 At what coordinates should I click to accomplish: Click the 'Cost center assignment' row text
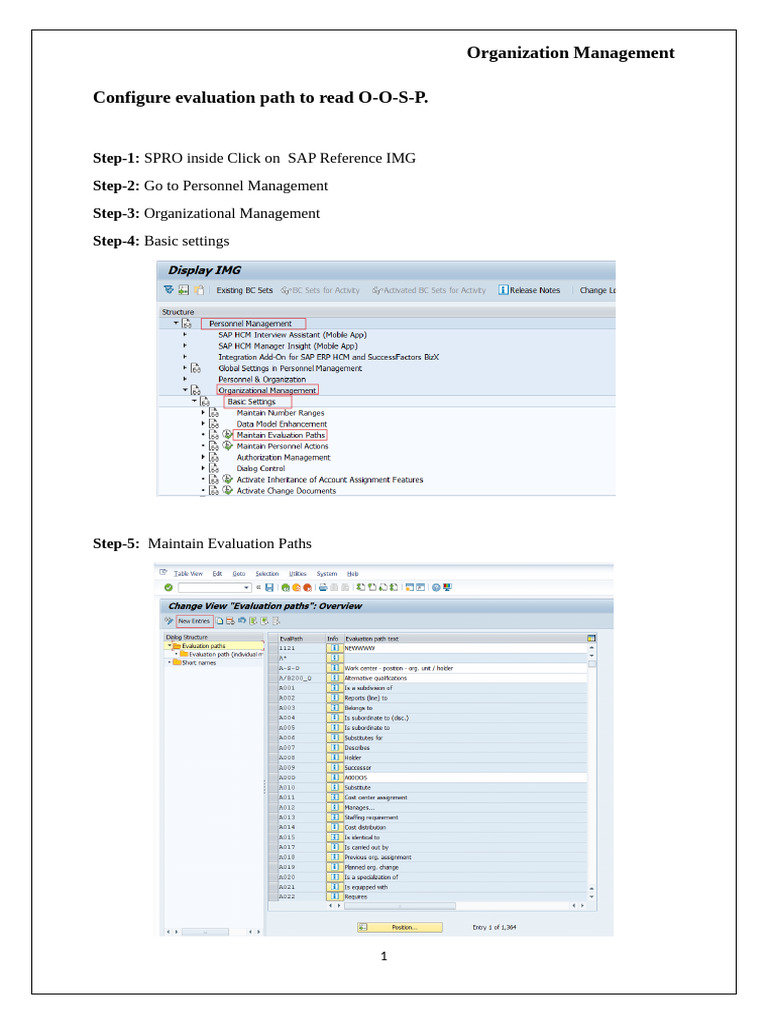point(376,797)
